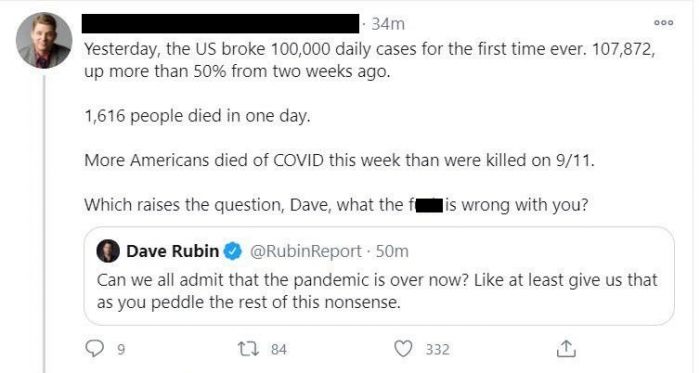This screenshot has height=373, width=700.
Task: Click the 50m quoted tweet timestamp
Action: coord(392,251)
